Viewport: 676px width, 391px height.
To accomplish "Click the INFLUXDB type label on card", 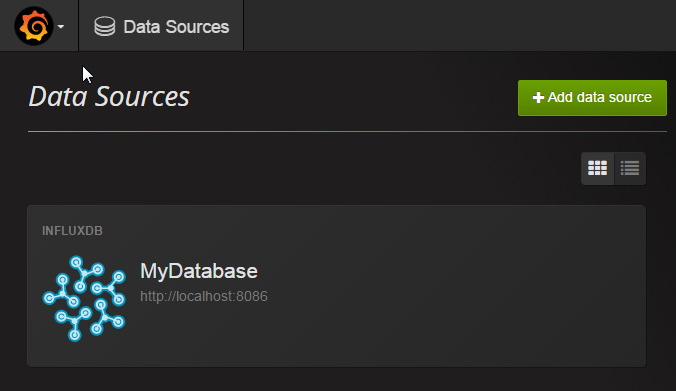I will click(72, 231).
